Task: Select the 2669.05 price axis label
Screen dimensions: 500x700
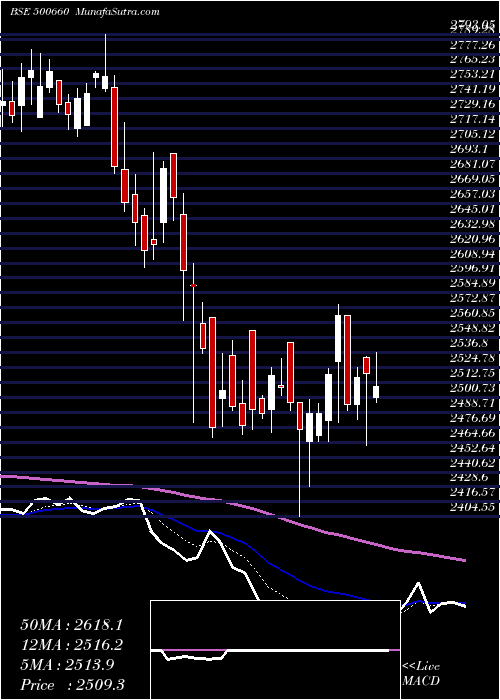Action: pyautogui.click(x=473, y=179)
